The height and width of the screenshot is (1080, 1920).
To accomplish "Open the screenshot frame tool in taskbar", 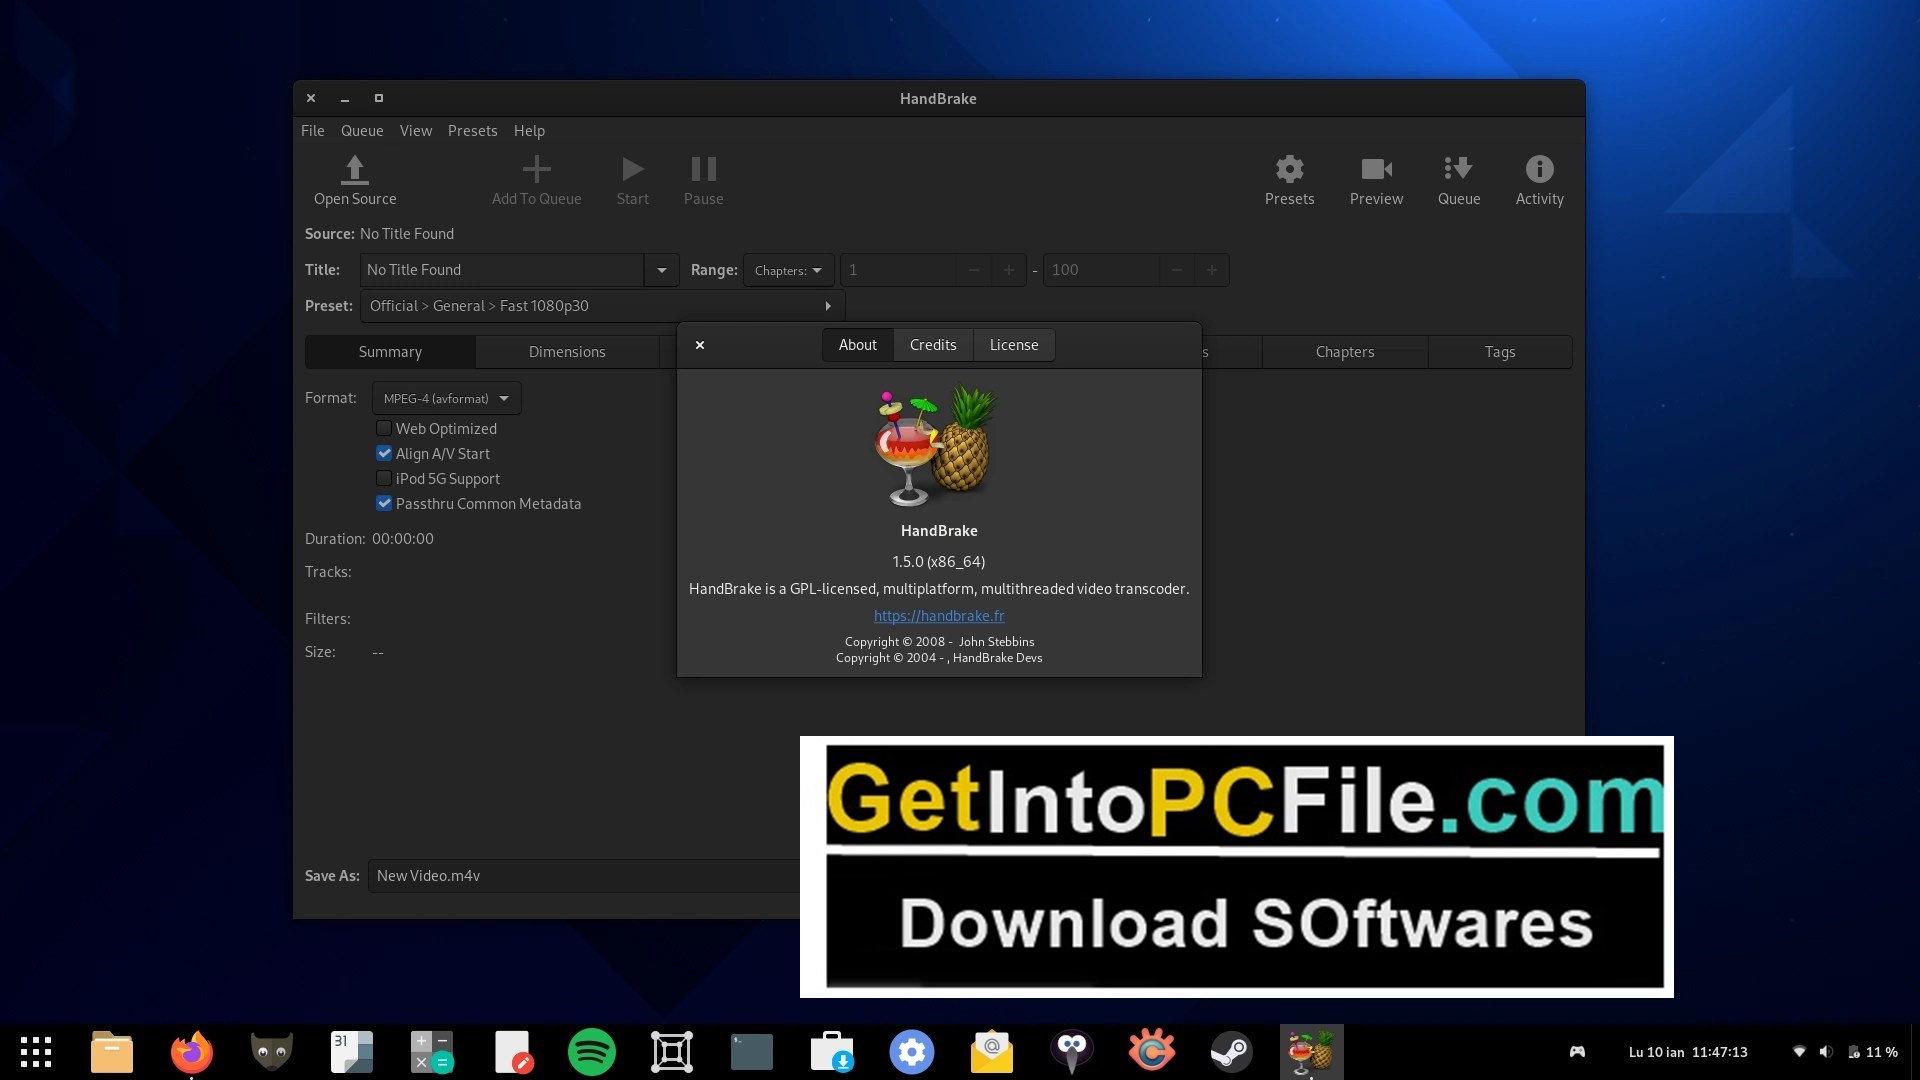I will point(672,1052).
